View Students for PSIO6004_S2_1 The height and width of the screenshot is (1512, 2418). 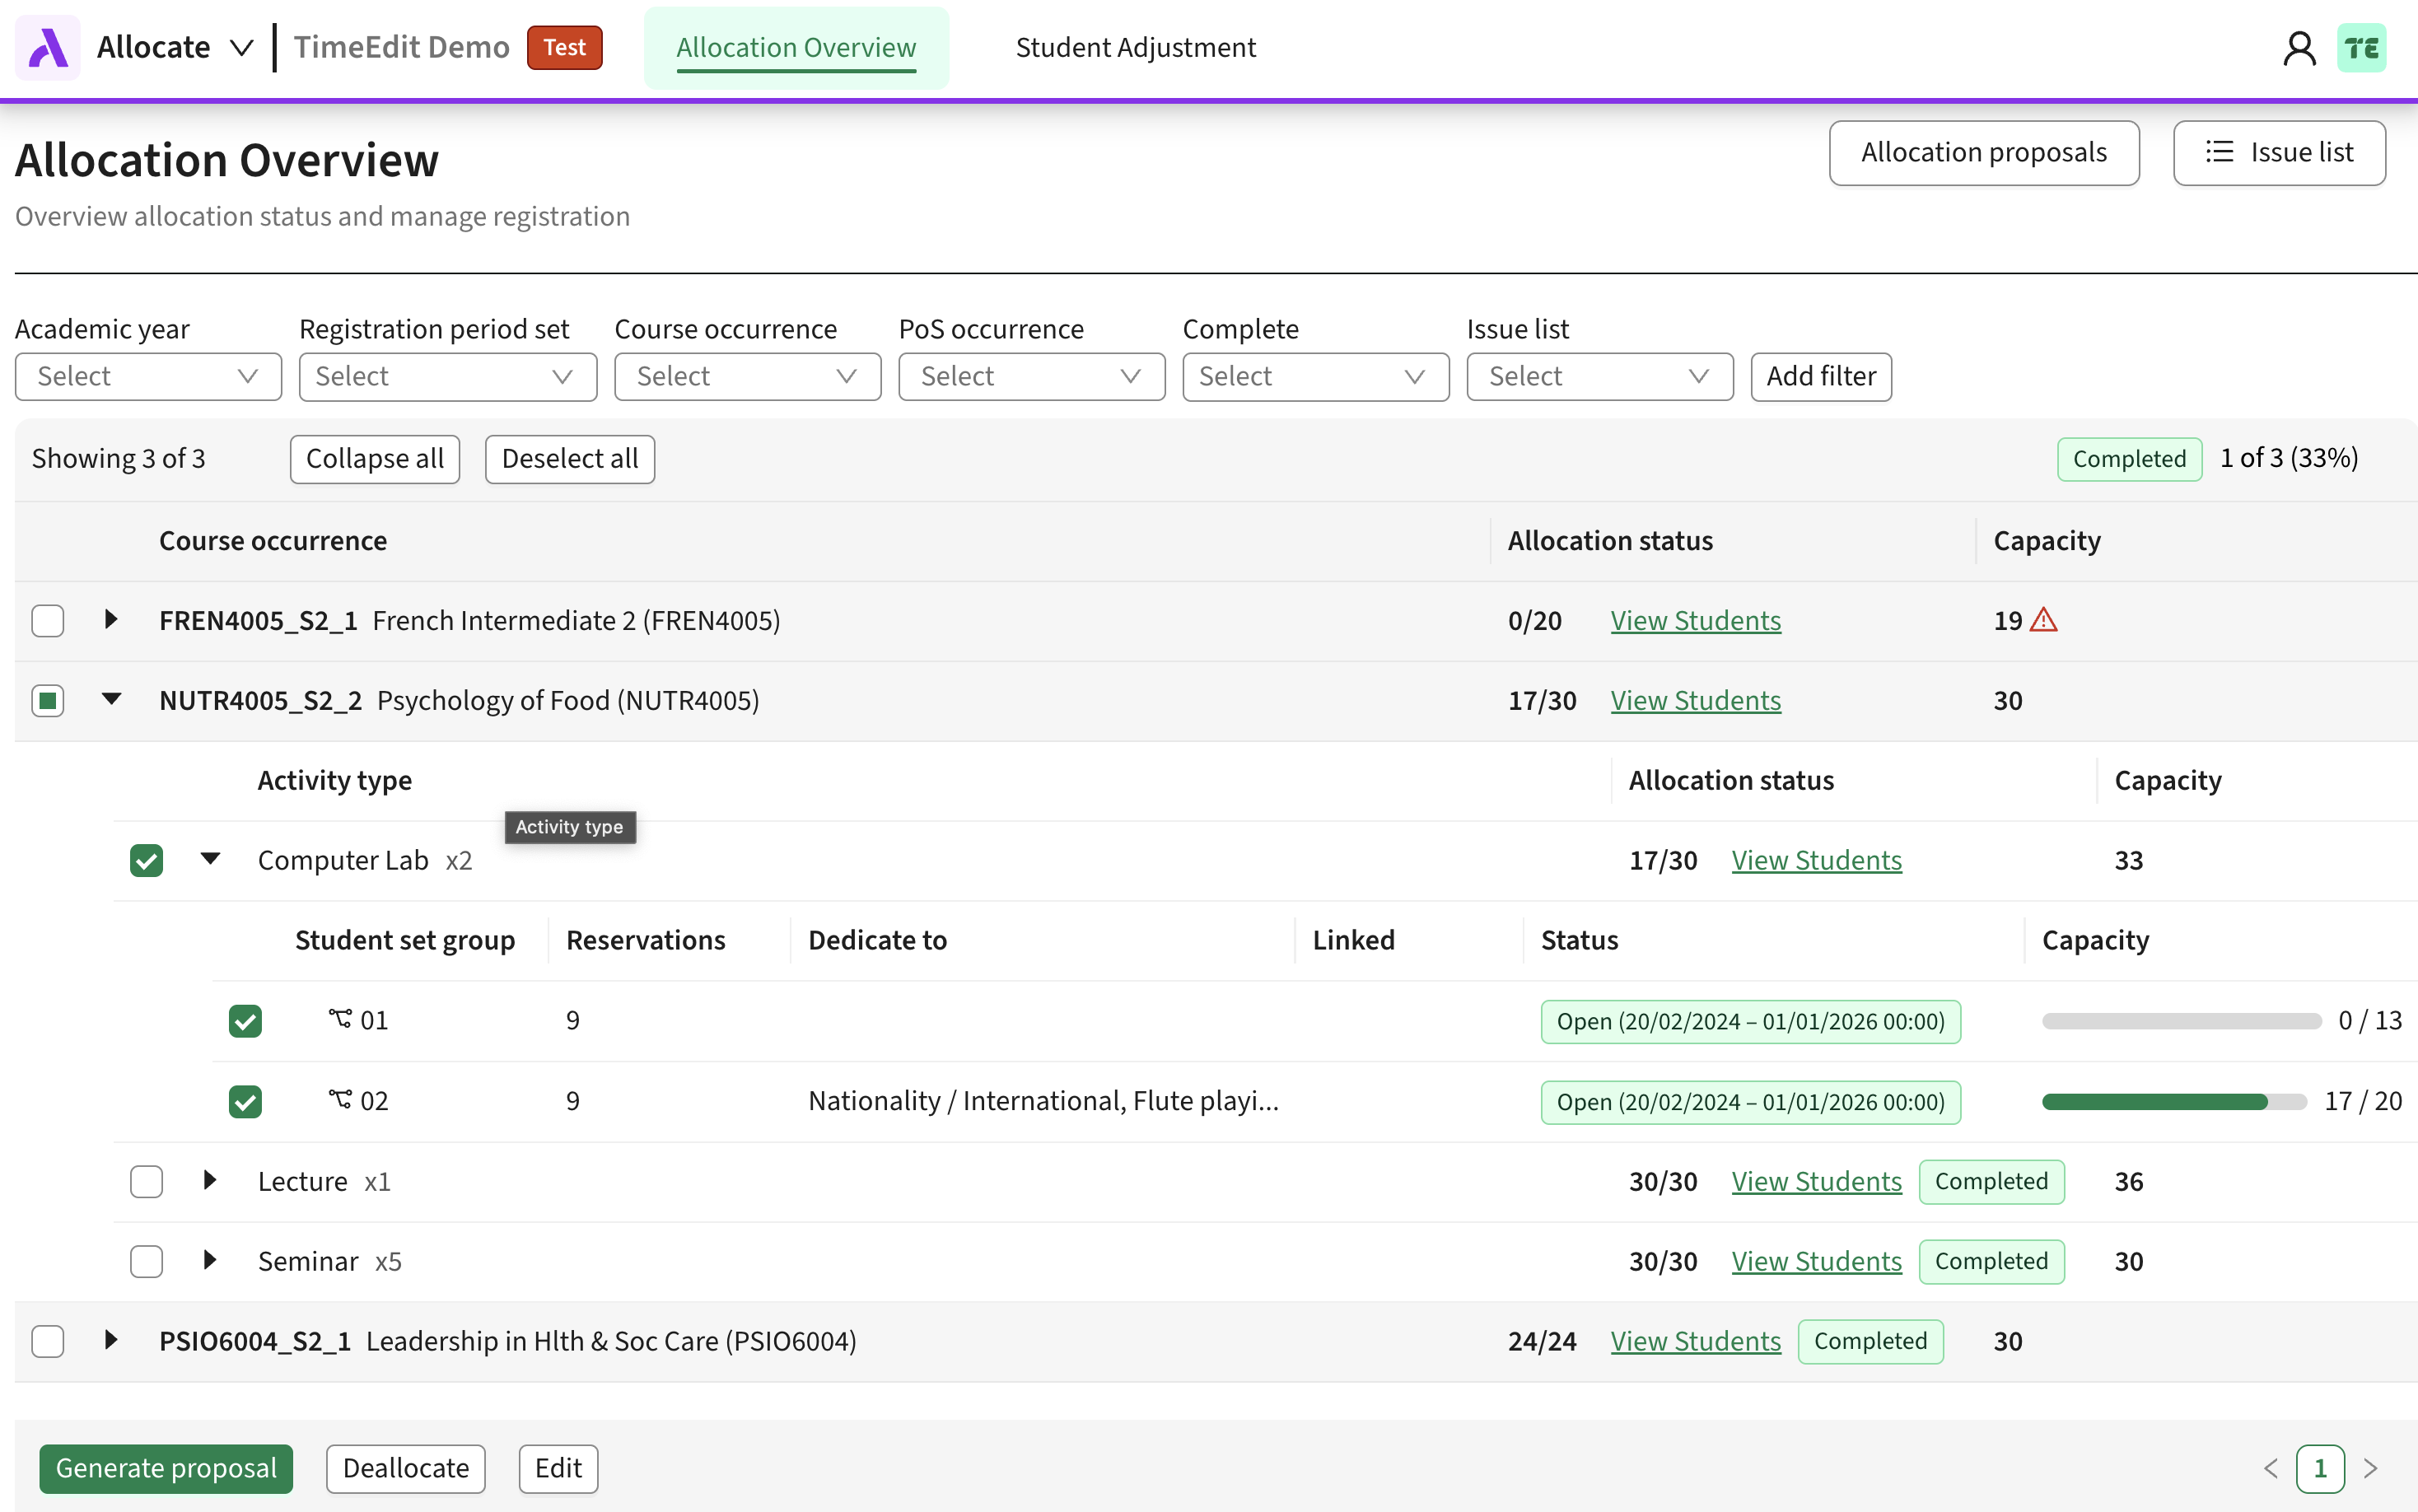(x=1695, y=1341)
